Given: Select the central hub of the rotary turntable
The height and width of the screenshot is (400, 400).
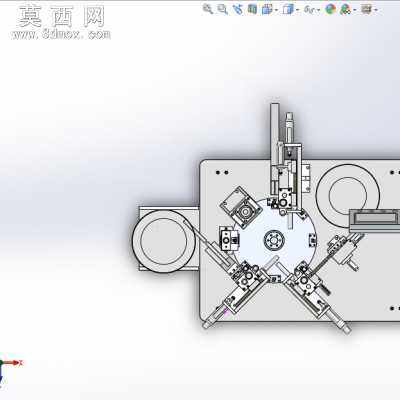Looking at the screenshot, I should click(274, 240).
